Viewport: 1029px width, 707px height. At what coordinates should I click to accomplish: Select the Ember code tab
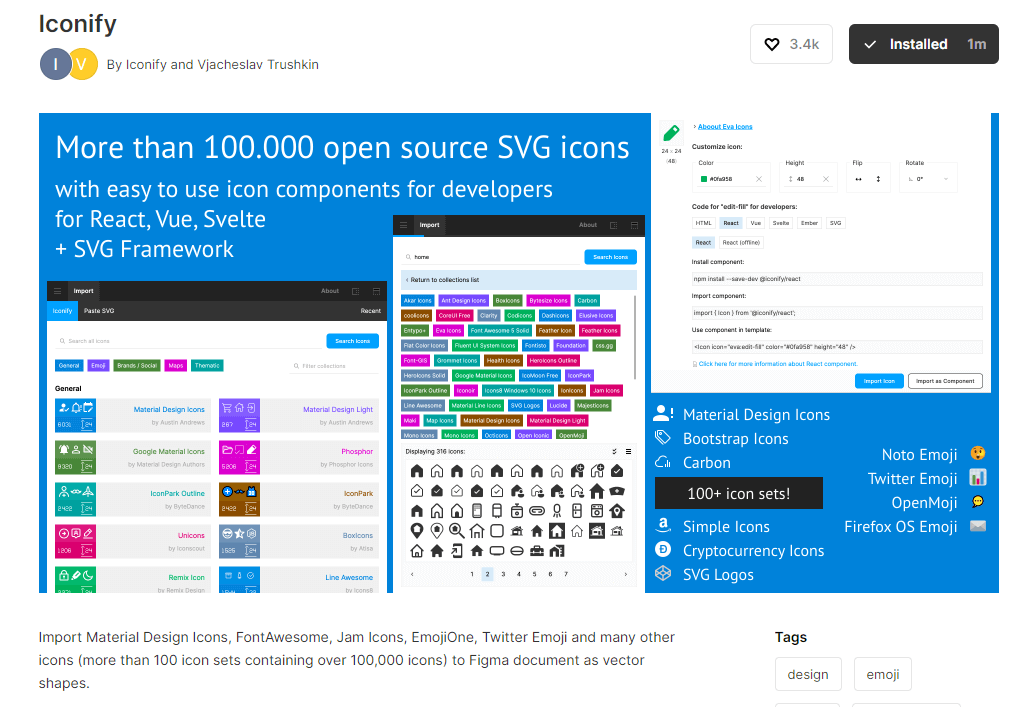coord(809,223)
